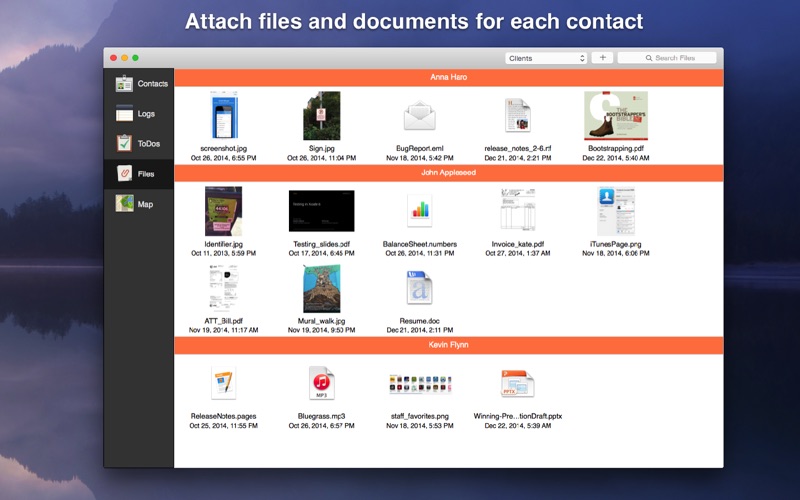Switch to the Logs section

tap(139, 113)
